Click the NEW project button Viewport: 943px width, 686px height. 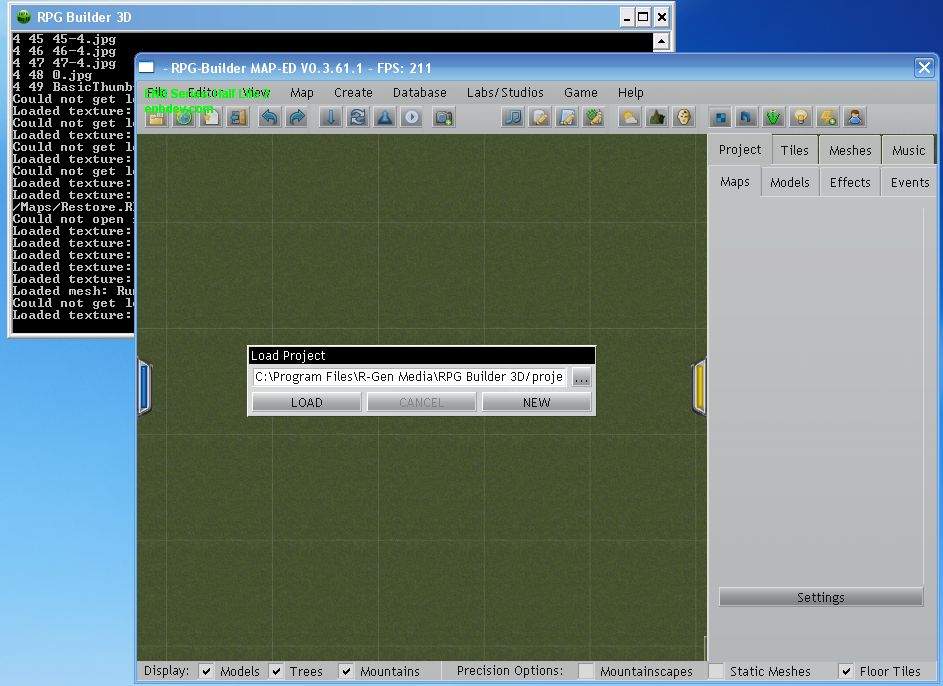[x=536, y=402]
